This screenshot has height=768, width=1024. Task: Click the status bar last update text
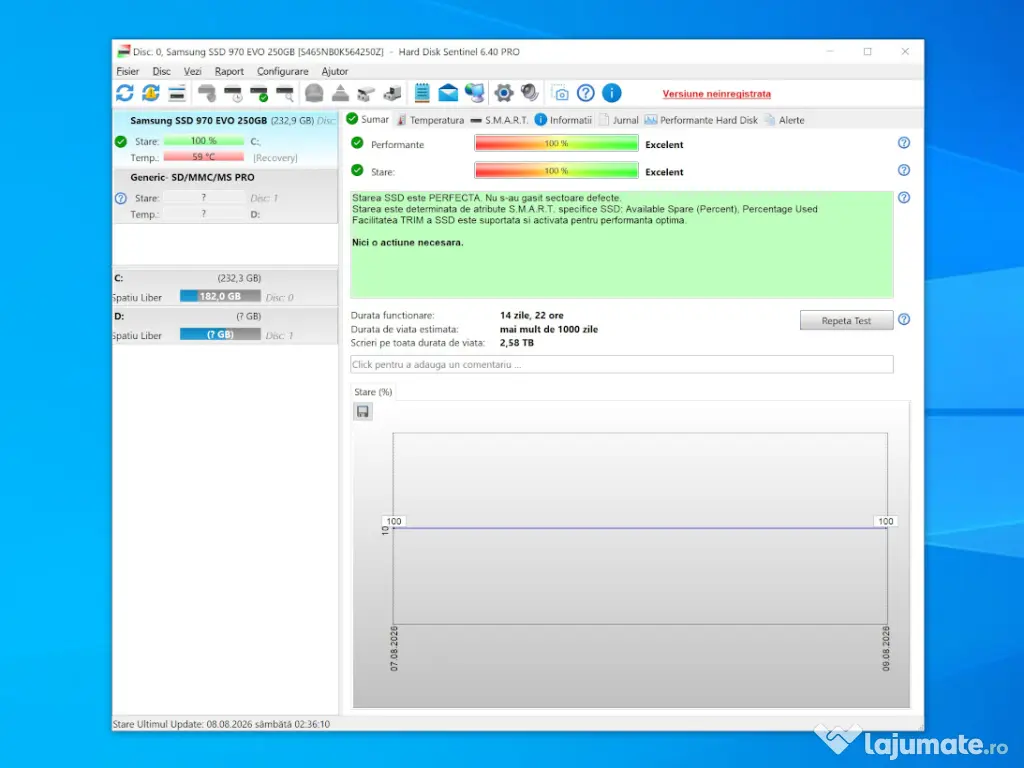point(221,724)
